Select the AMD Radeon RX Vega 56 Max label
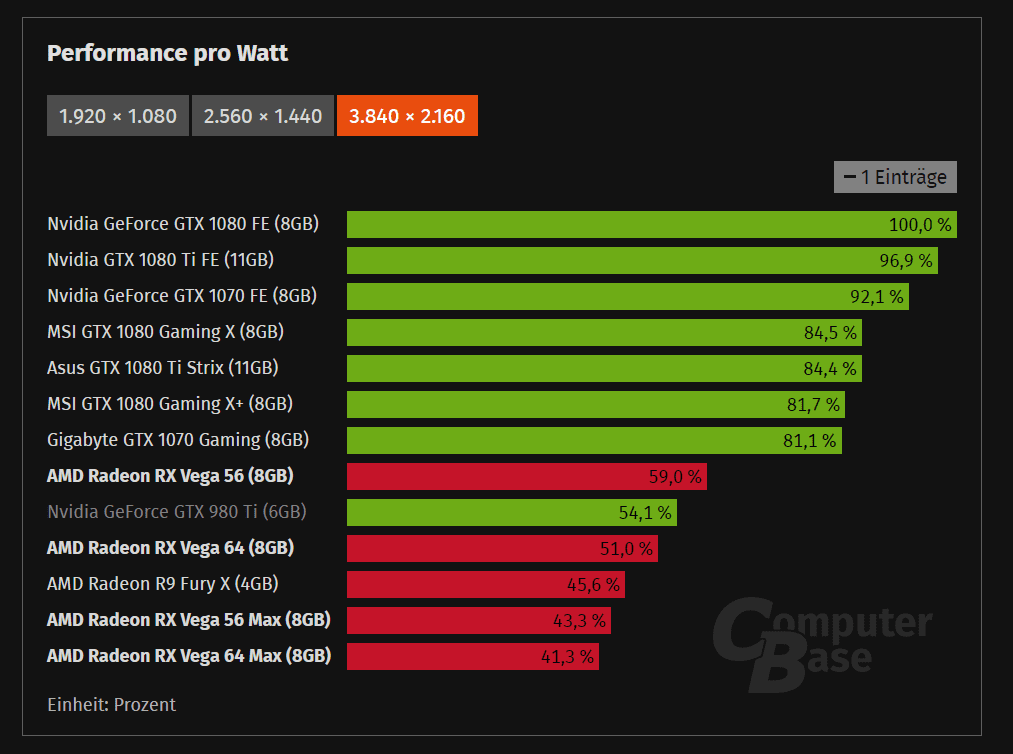This screenshot has height=754, width=1013. (x=189, y=620)
